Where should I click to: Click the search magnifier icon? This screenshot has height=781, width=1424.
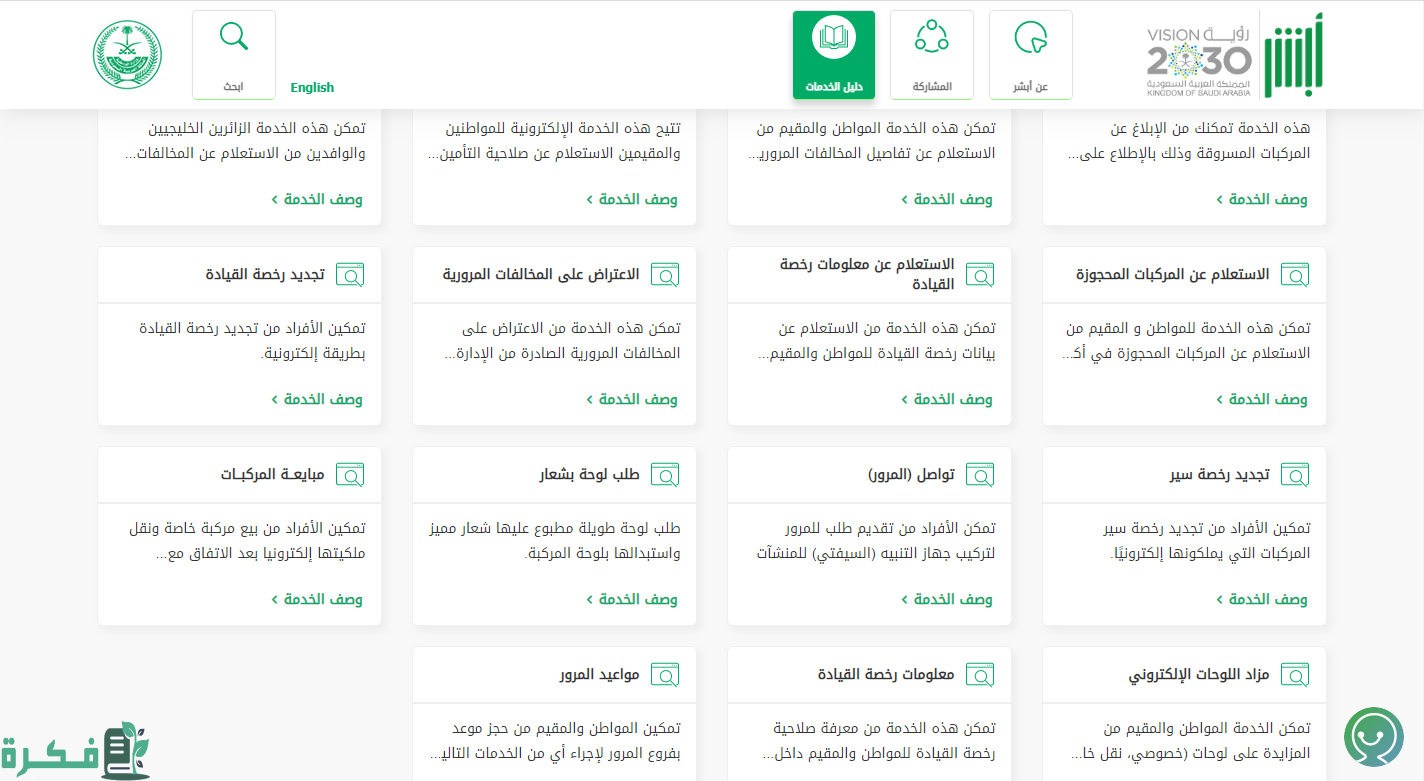coord(233,37)
